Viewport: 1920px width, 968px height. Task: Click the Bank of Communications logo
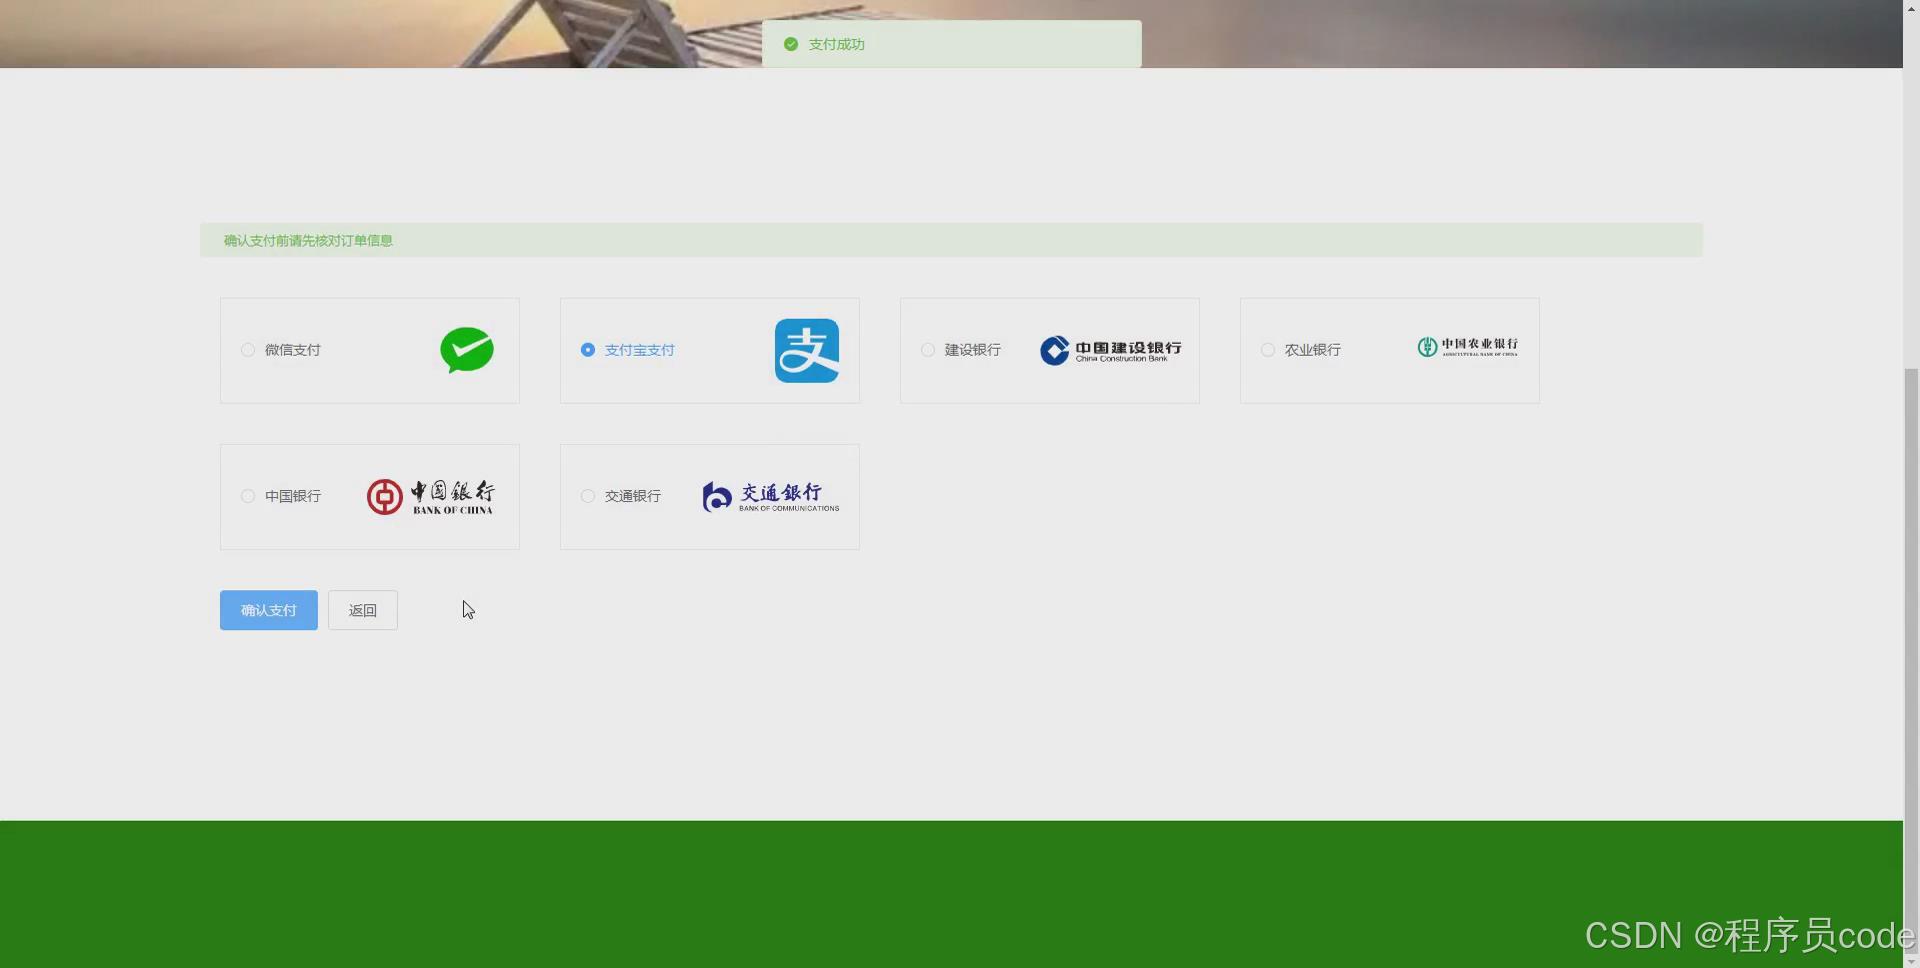[x=770, y=496]
